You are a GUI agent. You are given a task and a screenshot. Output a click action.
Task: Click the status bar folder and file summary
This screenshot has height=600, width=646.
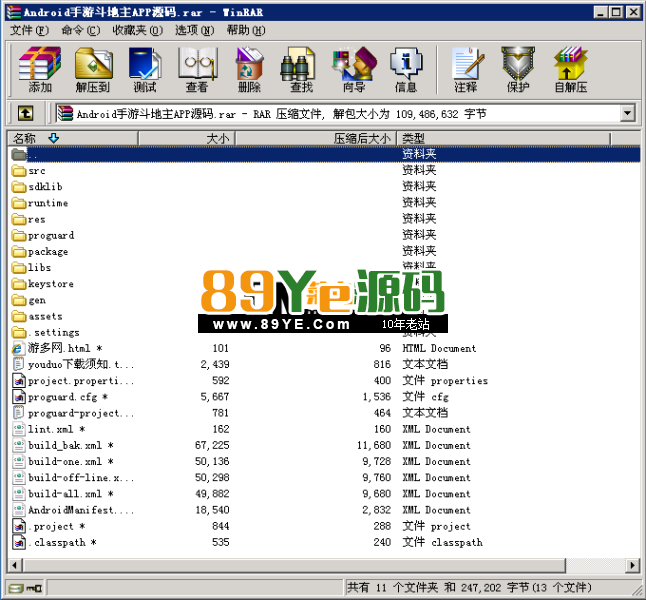pyautogui.click(x=469, y=587)
